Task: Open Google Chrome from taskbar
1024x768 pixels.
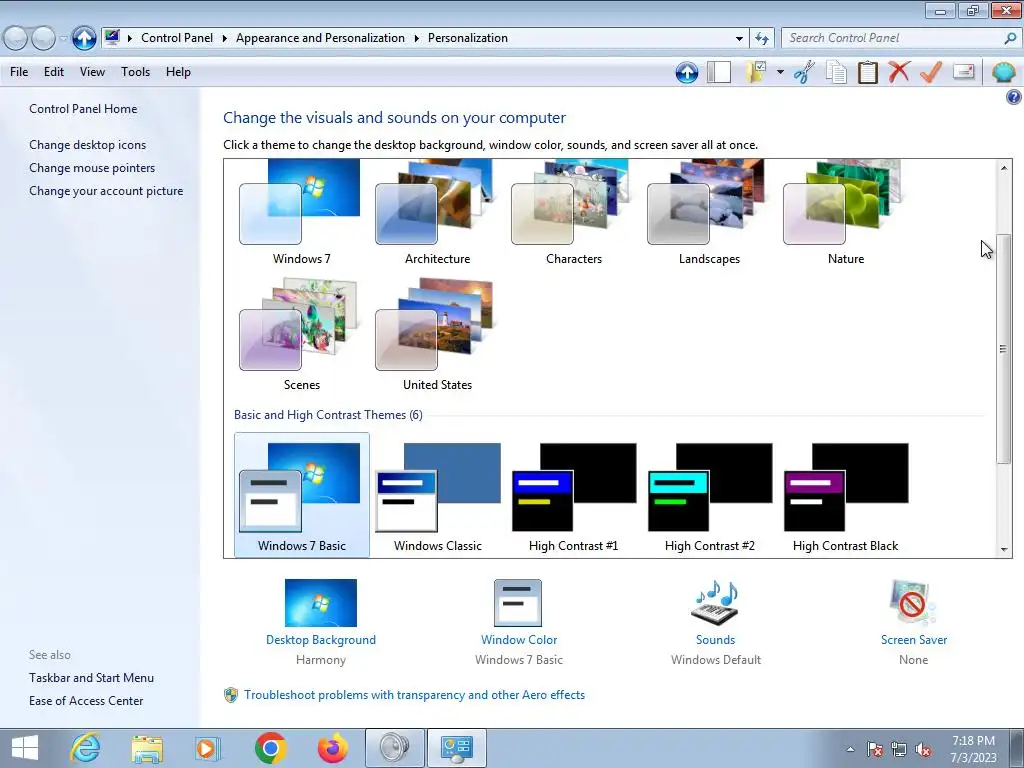Action: [x=270, y=748]
